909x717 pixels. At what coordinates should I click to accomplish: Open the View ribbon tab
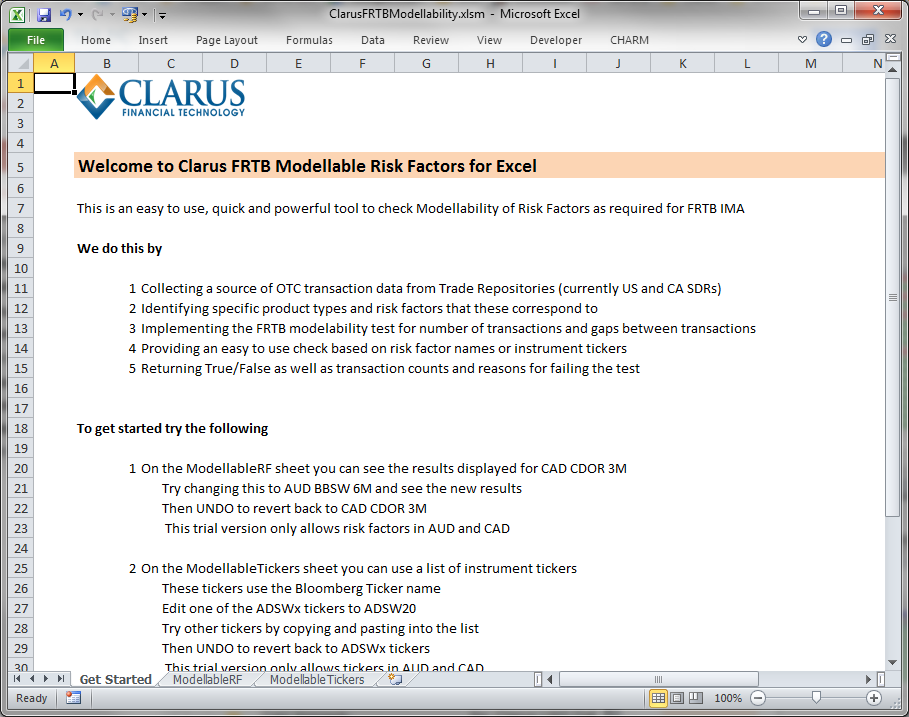[x=489, y=40]
